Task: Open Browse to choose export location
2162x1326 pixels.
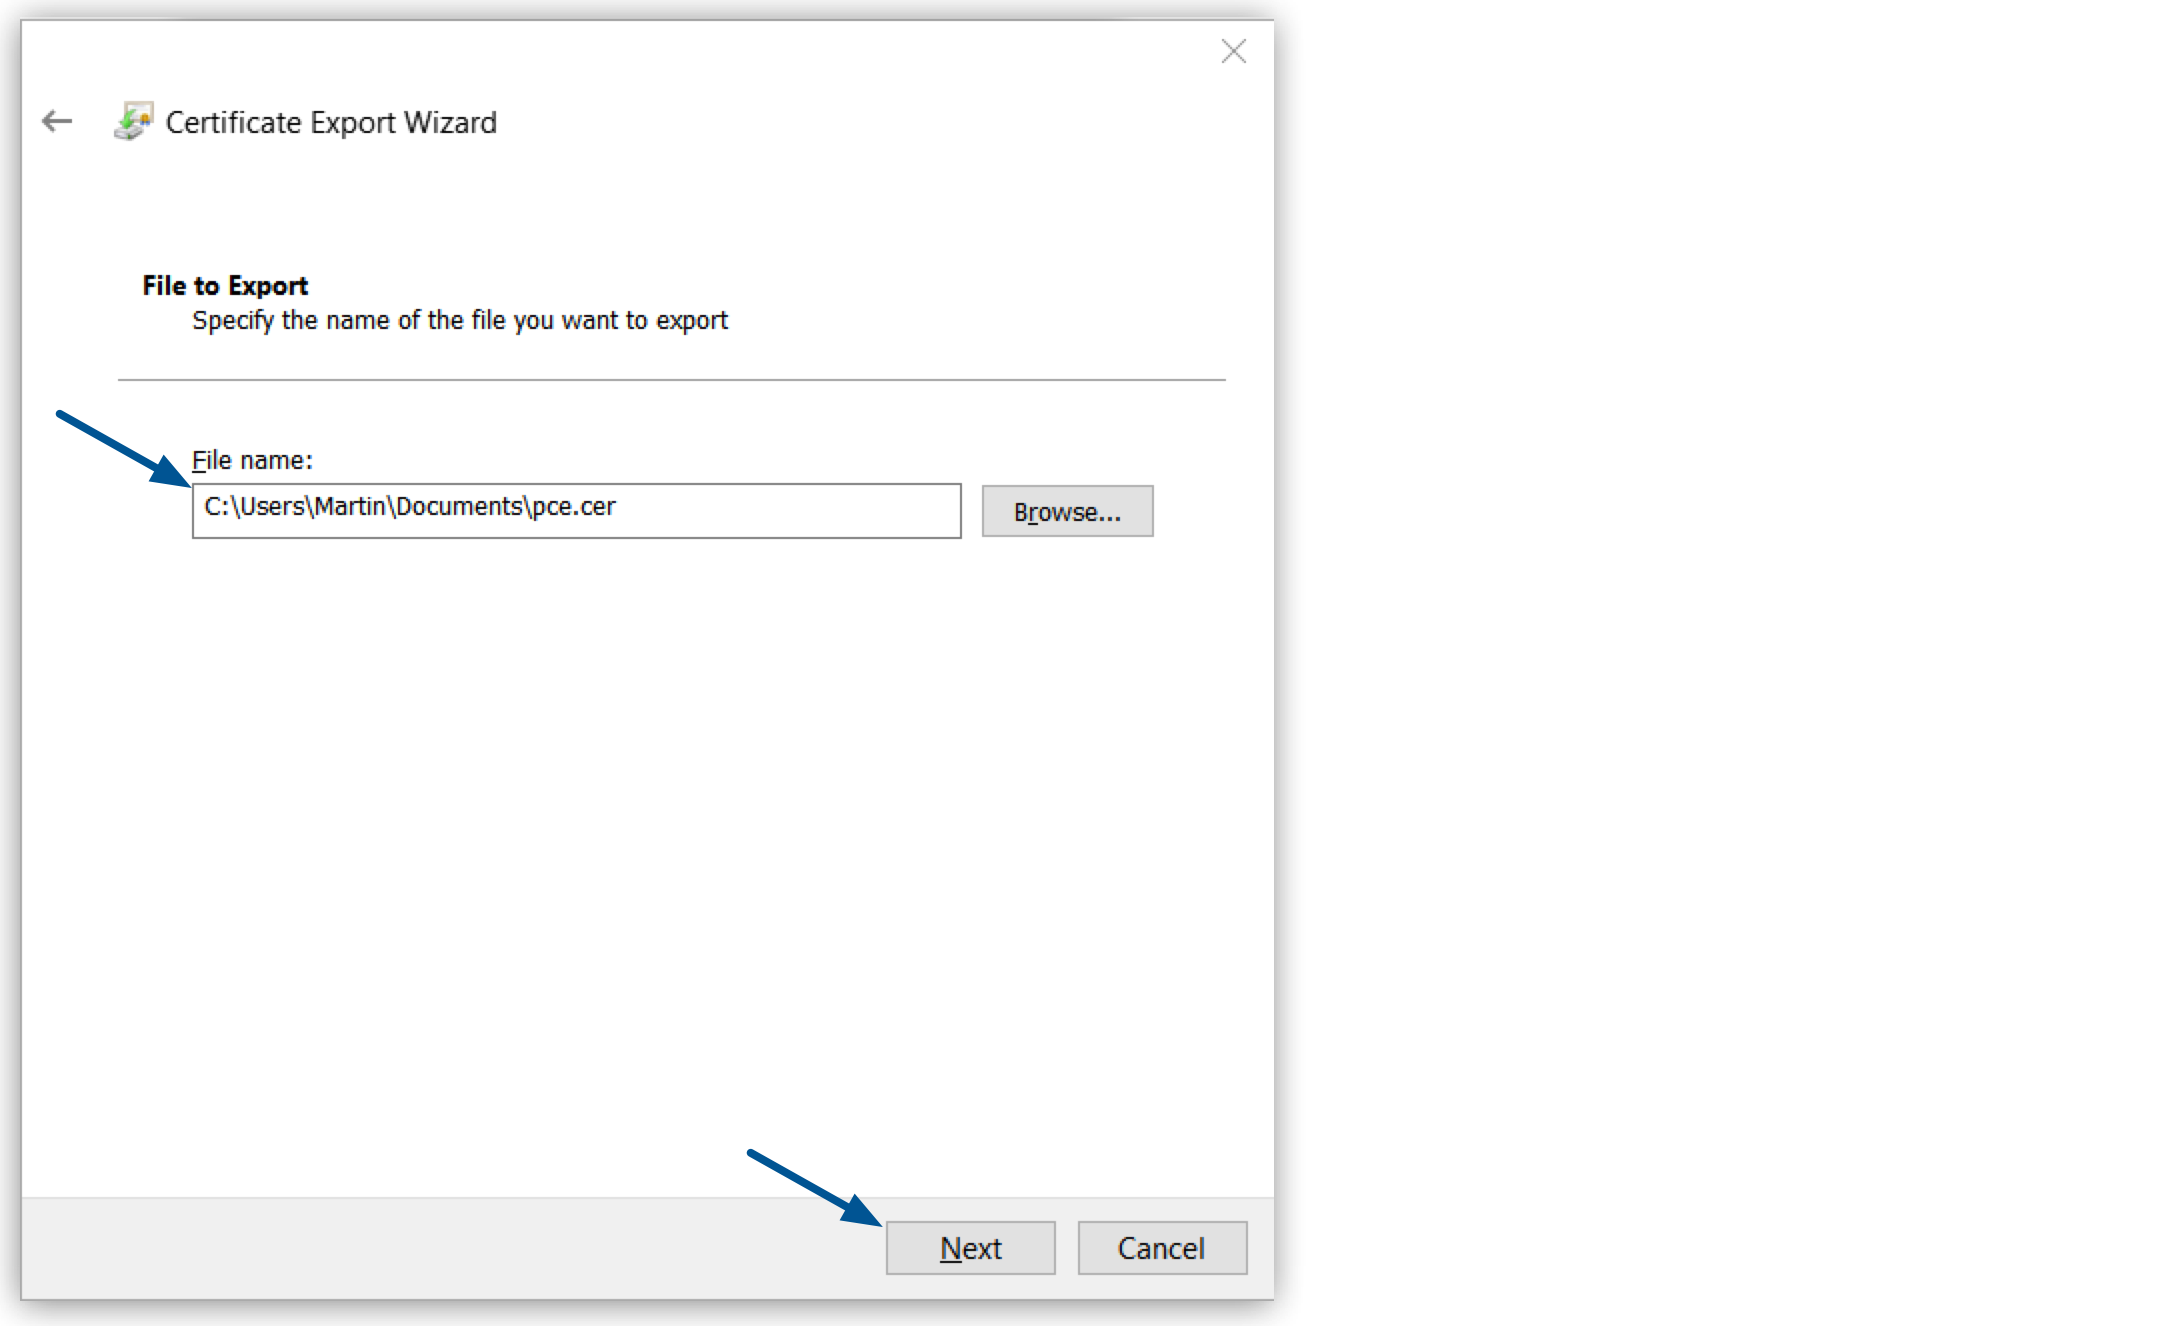Action: [1067, 511]
